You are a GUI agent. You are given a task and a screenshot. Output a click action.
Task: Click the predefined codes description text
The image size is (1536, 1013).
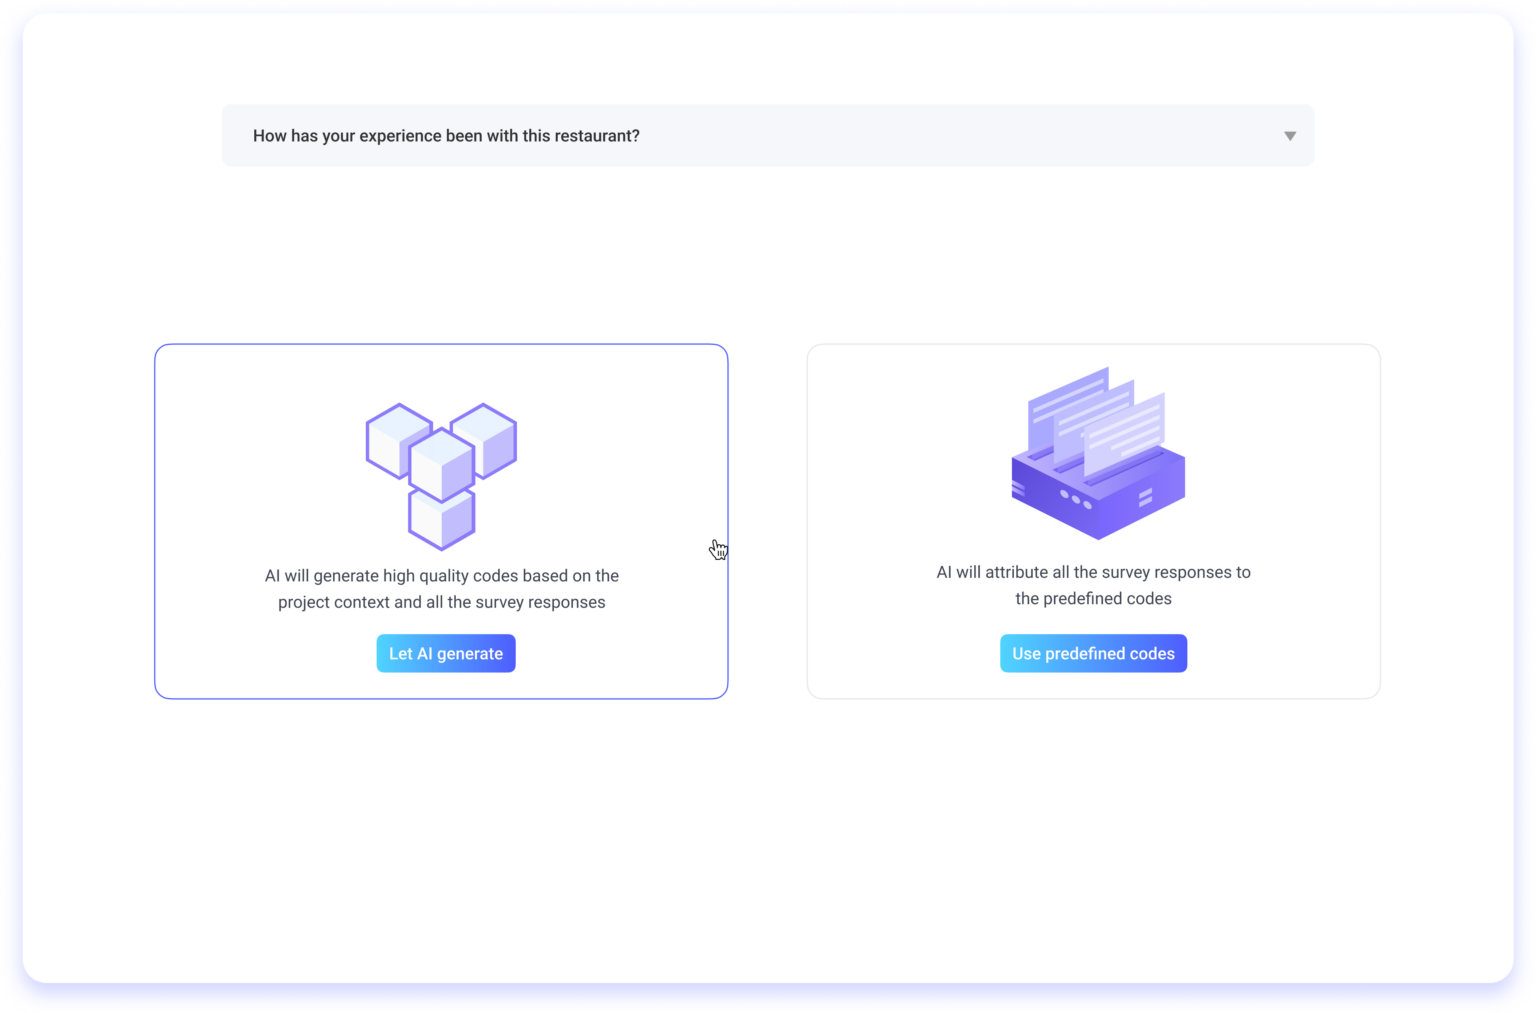pos(1093,585)
